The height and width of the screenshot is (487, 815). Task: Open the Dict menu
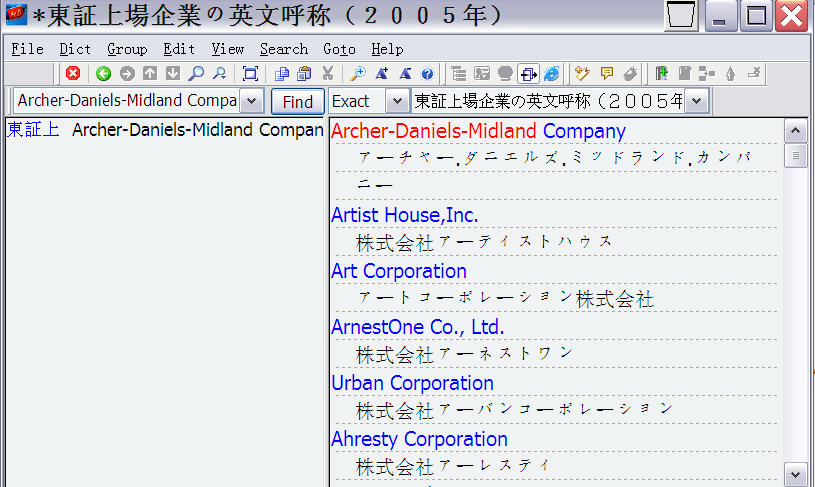75,49
